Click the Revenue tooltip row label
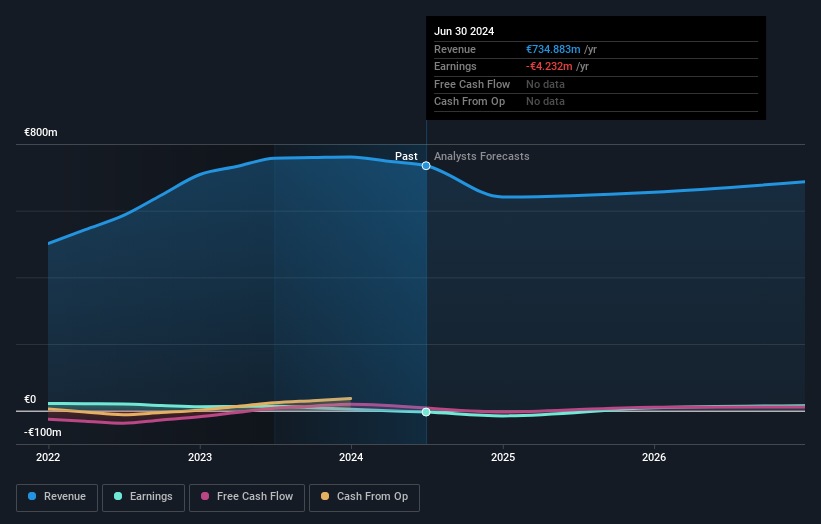821x524 pixels. [x=455, y=49]
